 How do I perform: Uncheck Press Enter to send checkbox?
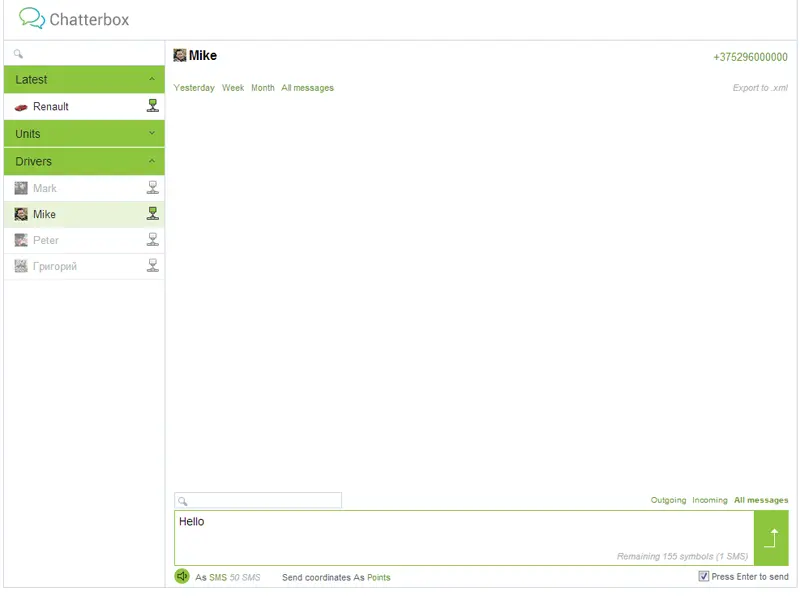click(x=704, y=576)
